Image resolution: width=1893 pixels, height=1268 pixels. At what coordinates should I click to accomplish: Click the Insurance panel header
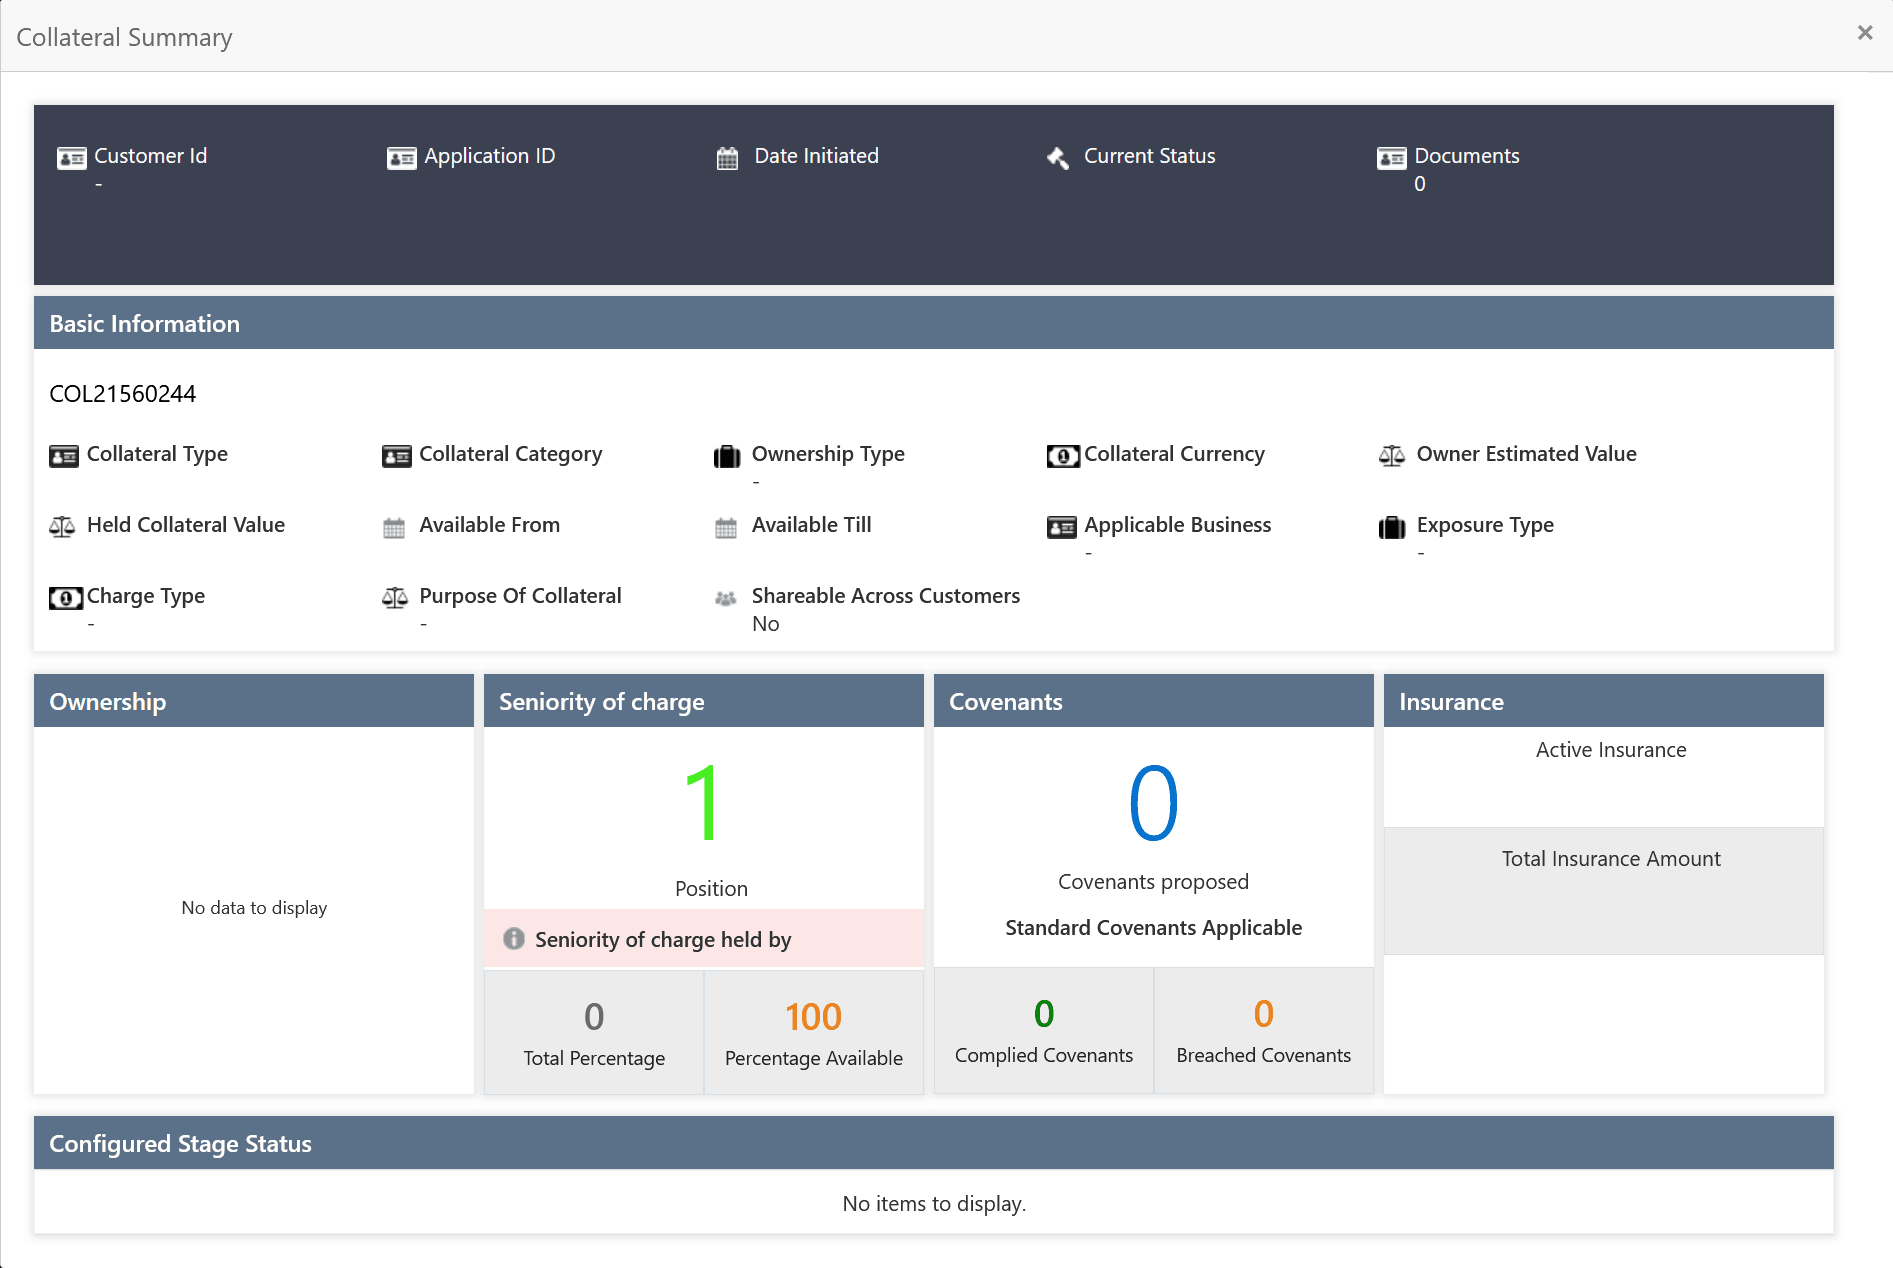point(1604,701)
